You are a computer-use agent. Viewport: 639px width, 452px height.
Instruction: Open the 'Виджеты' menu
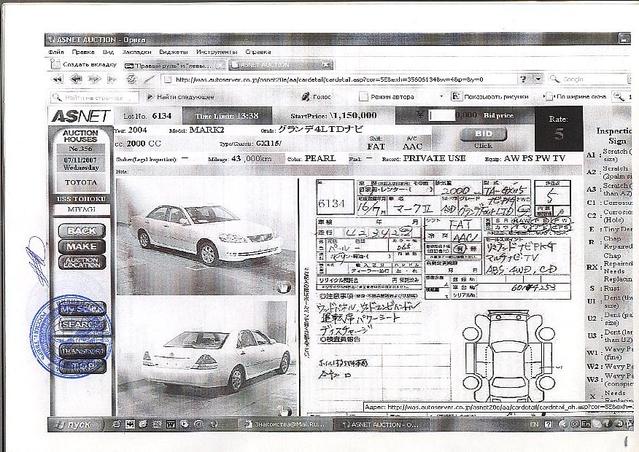[x=174, y=52]
